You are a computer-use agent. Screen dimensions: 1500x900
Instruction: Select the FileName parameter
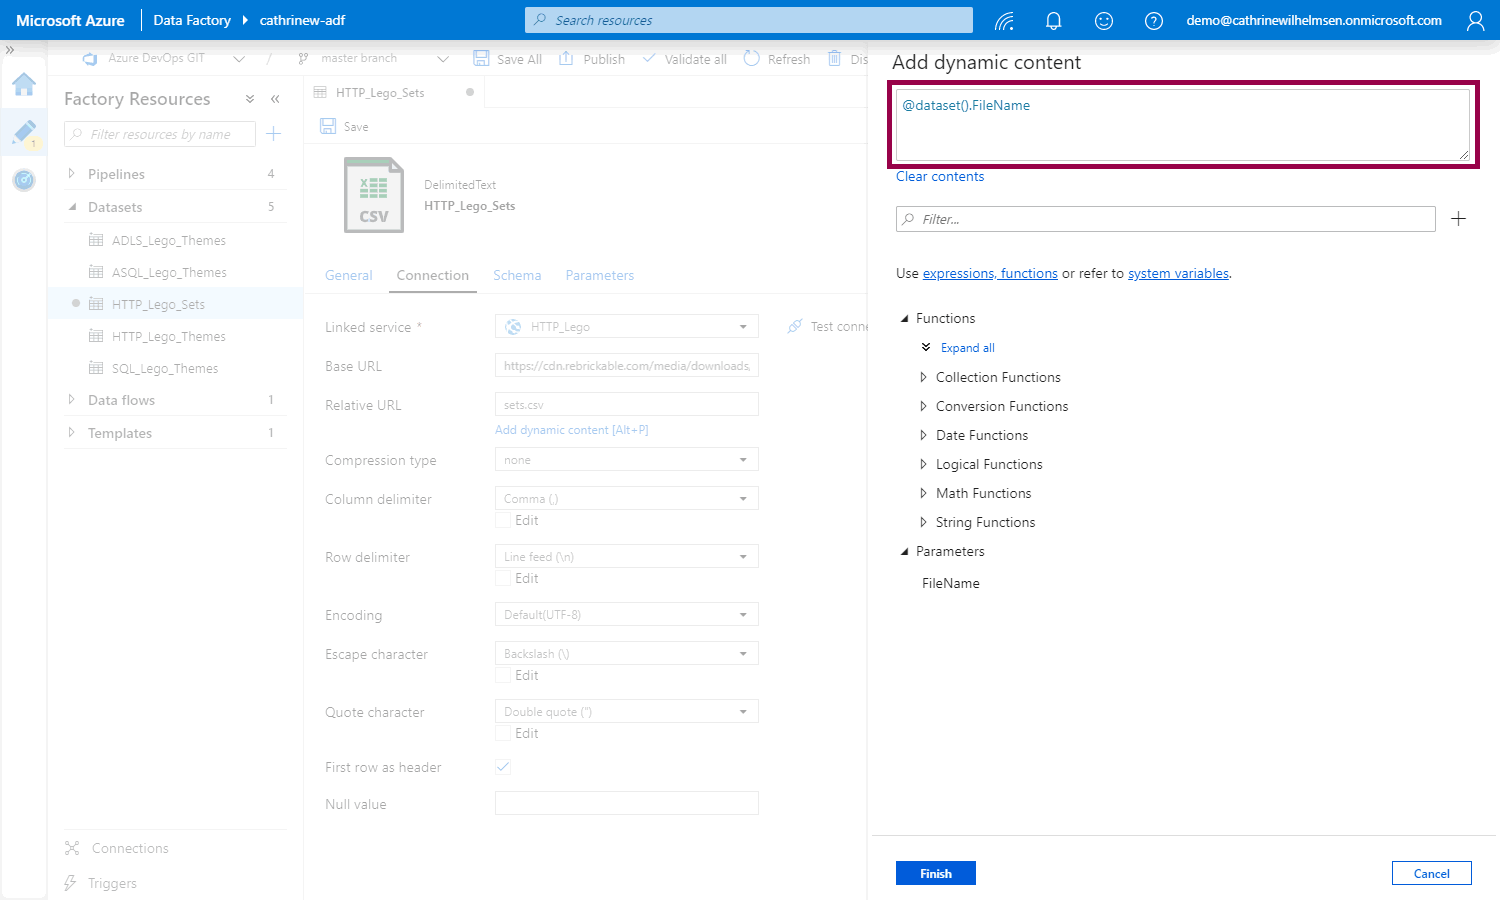(x=950, y=583)
